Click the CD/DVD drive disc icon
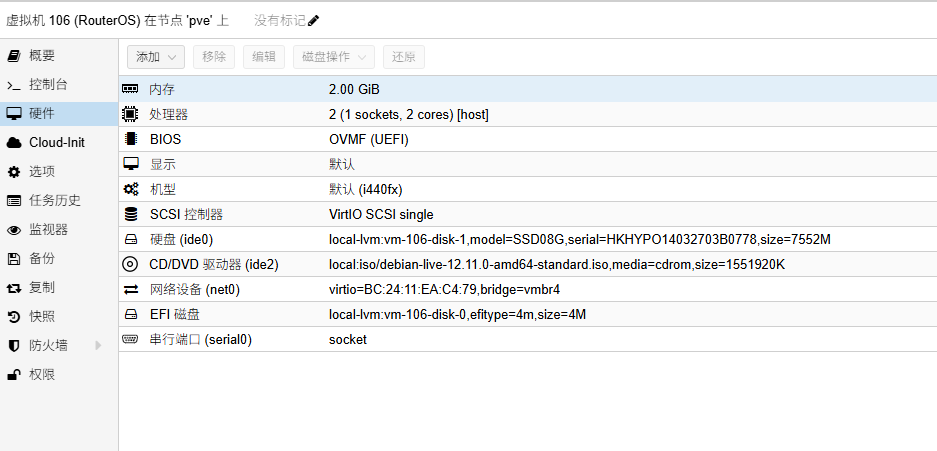 [x=130, y=265]
